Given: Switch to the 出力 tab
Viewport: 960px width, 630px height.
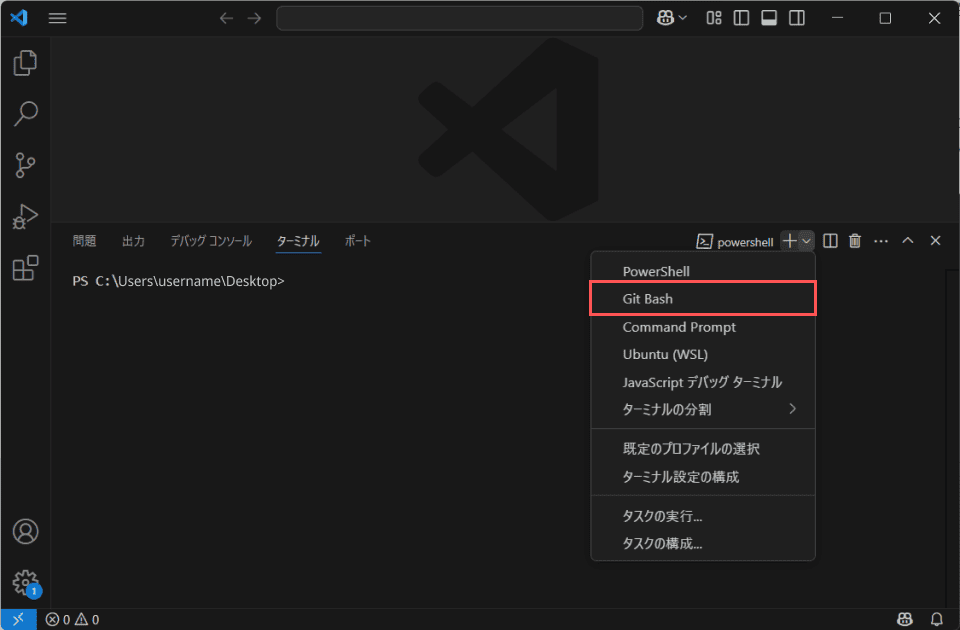Looking at the screenshot, I should [x=133, y=241].
